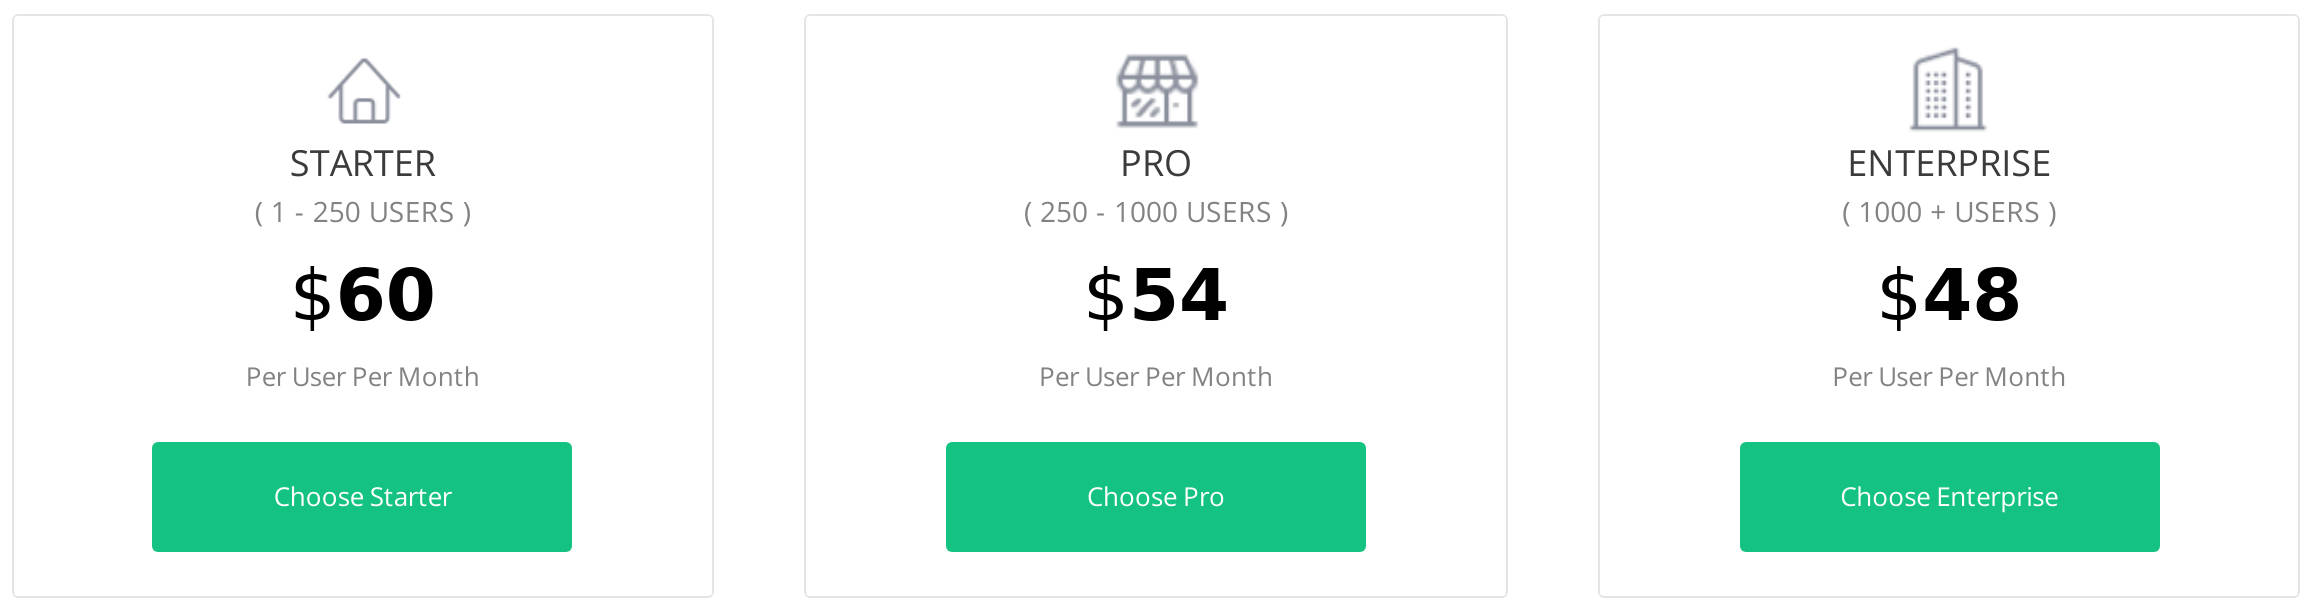Click the 1000 + USERS label

(1948, 212)
